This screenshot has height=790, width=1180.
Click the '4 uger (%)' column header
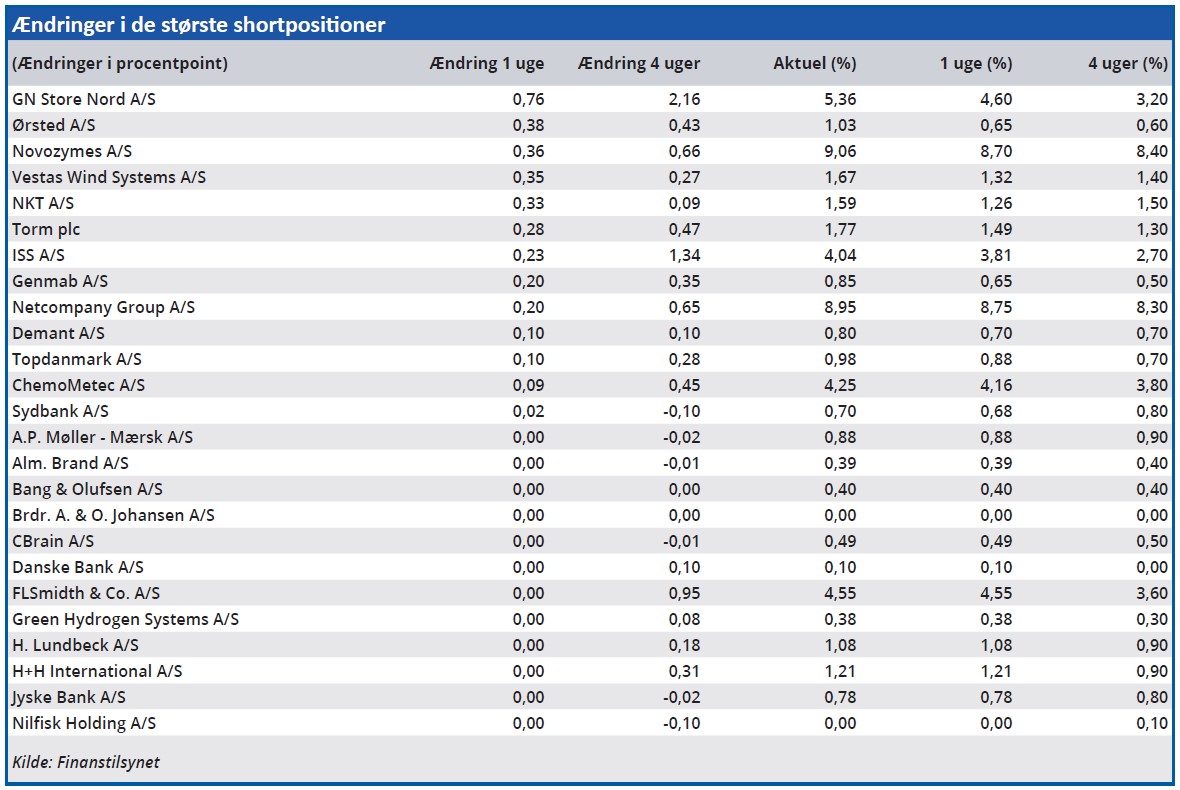(1127, 64)
